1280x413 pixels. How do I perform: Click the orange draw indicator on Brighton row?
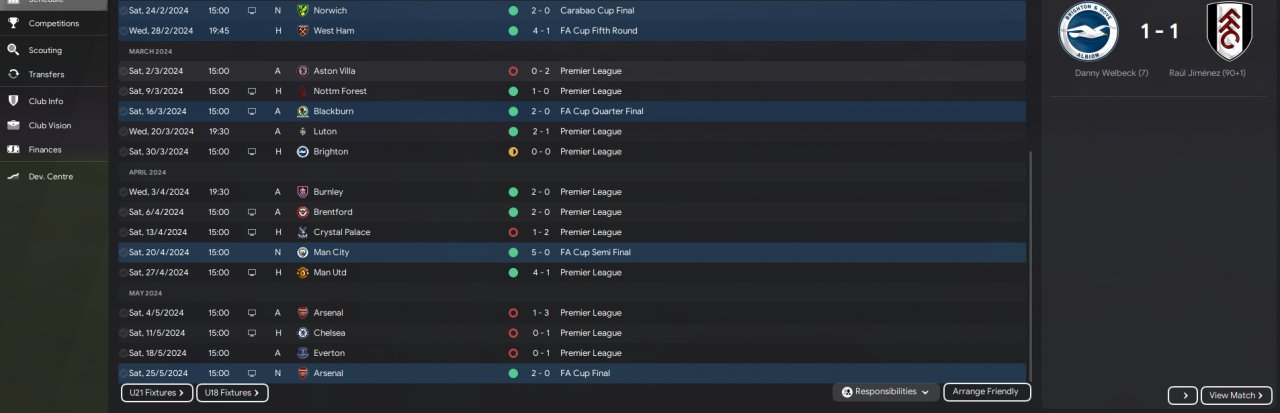513,152
